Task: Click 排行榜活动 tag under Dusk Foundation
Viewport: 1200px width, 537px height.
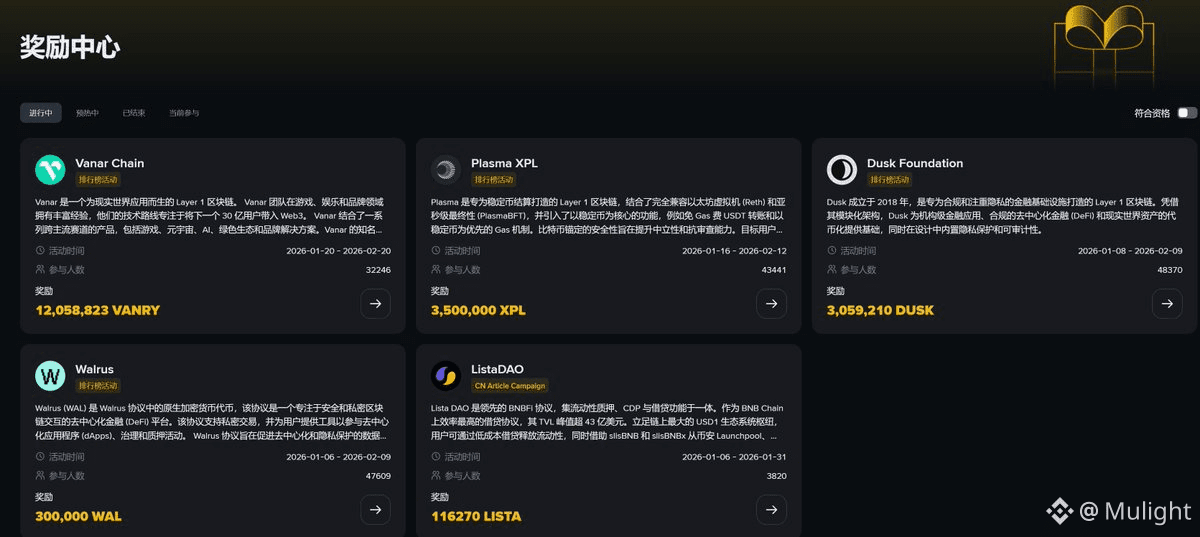Action: point(889,180)
